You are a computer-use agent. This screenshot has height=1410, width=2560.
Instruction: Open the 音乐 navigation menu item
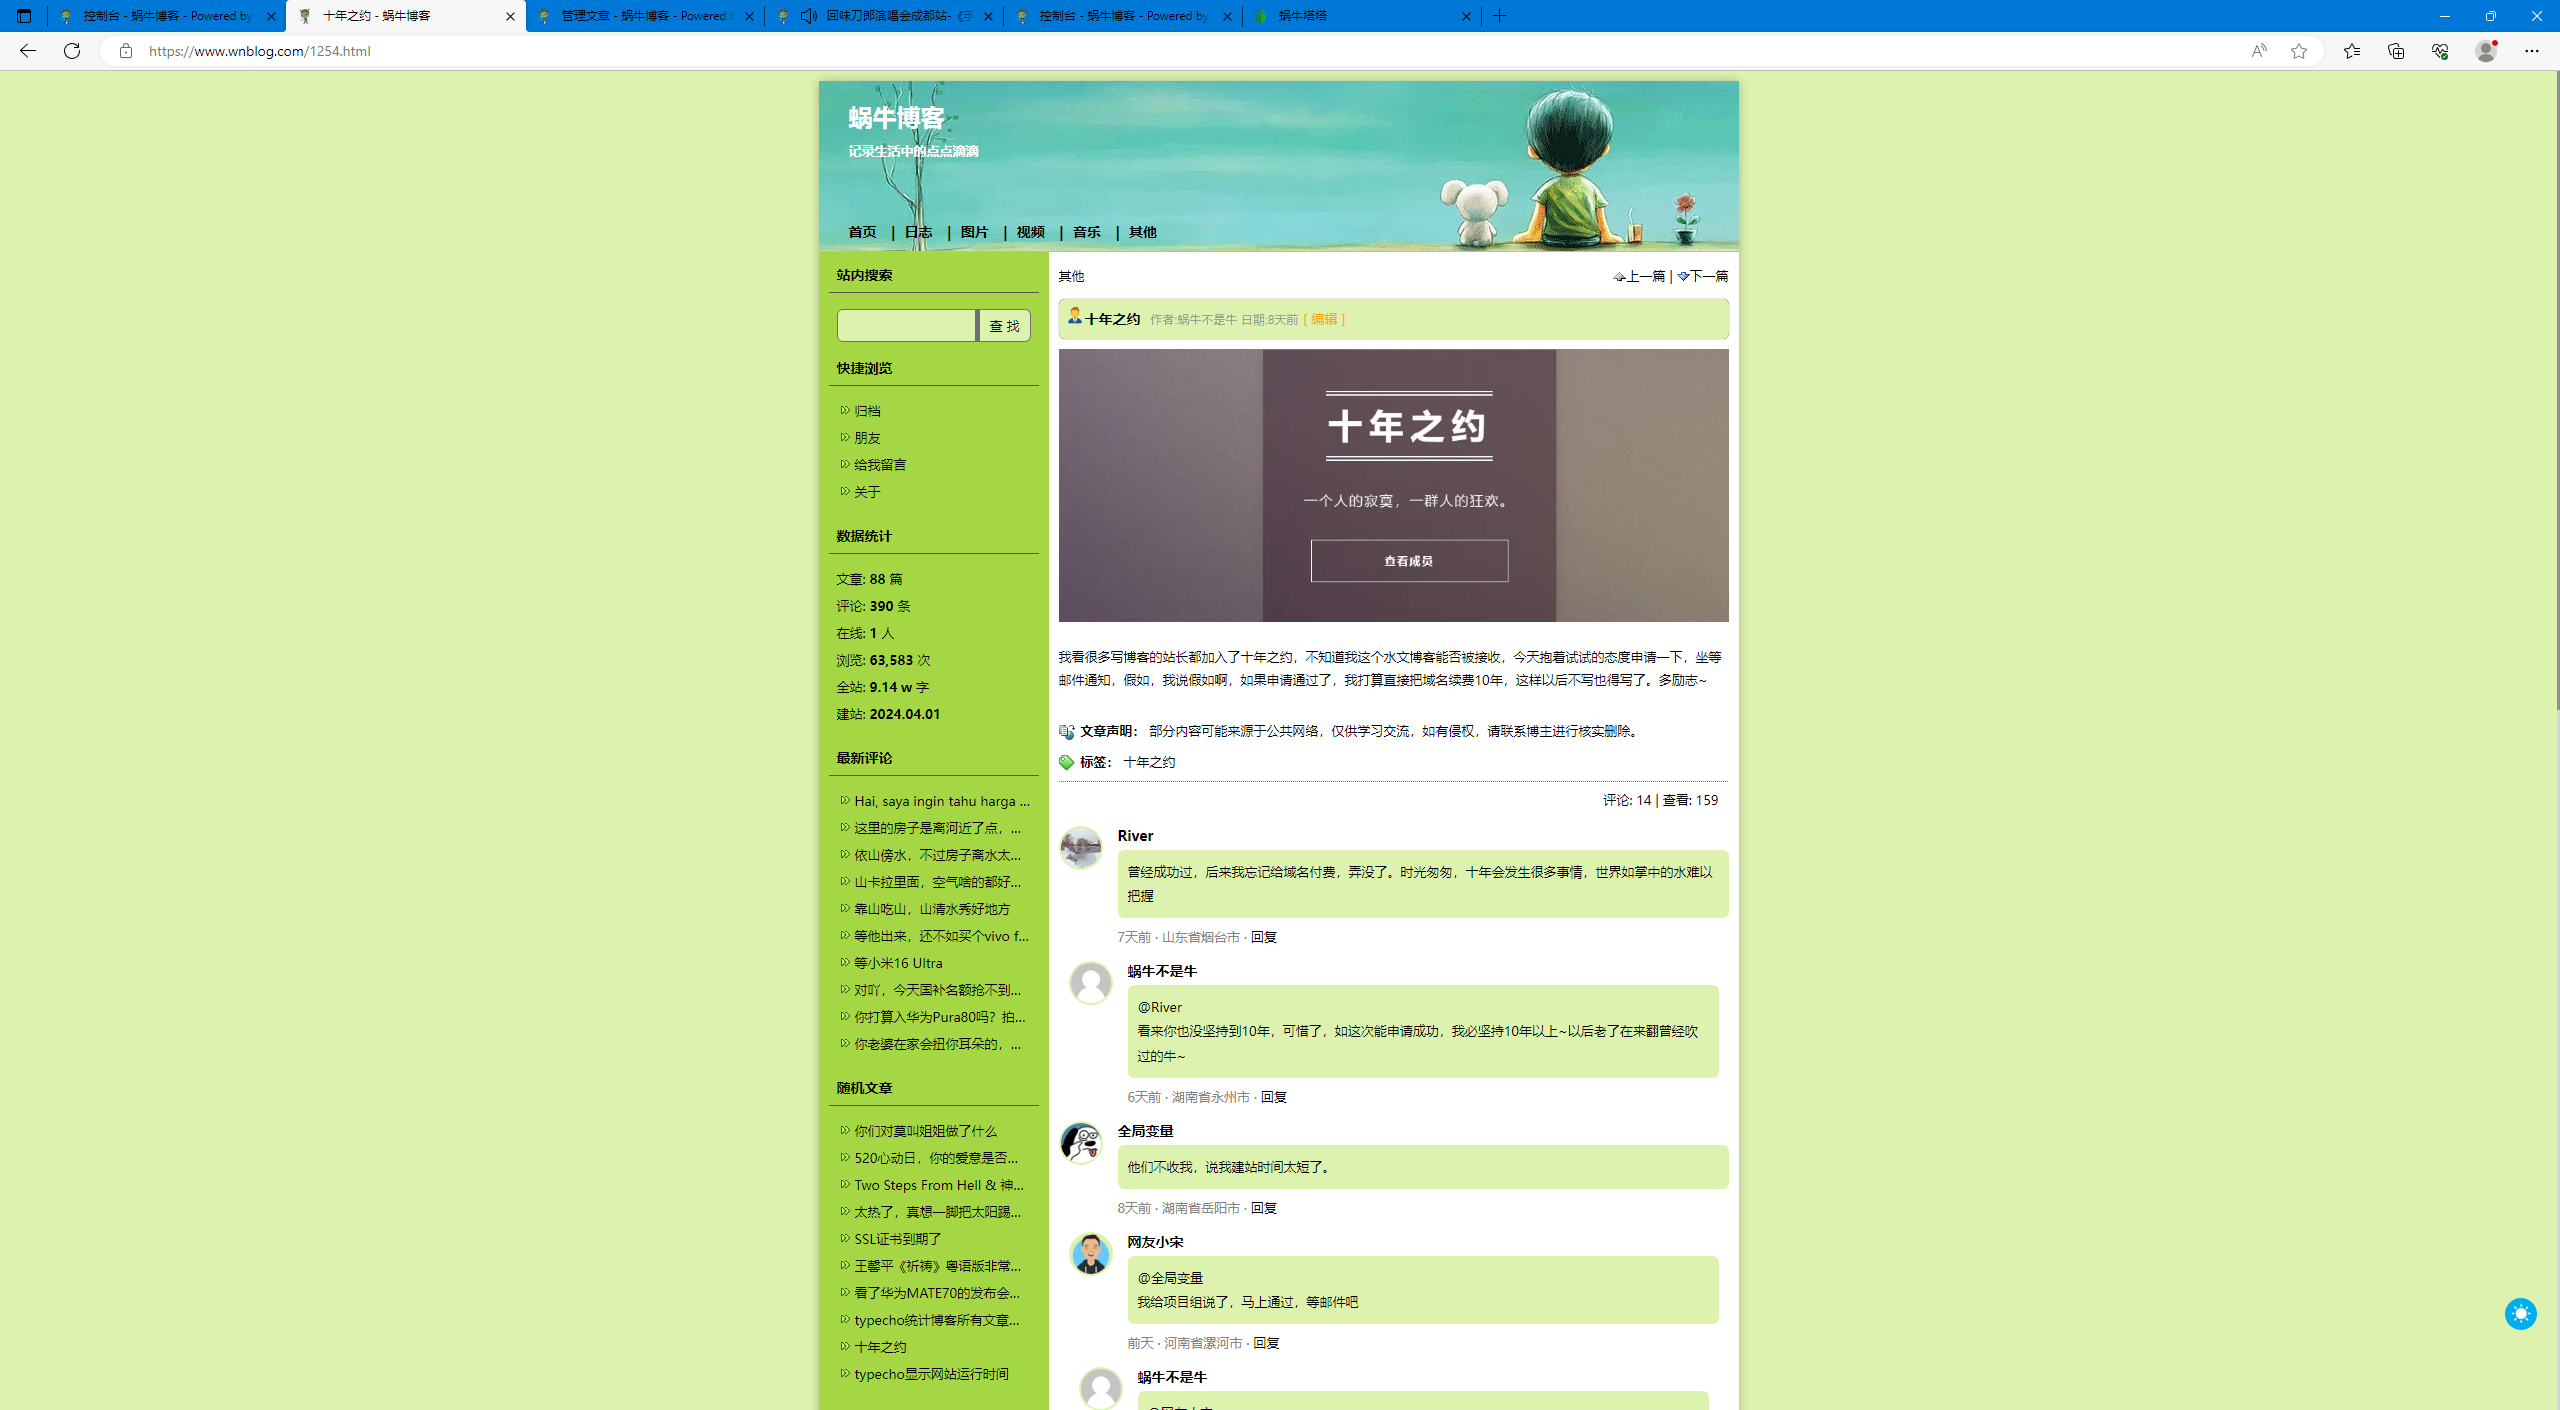pyautogui.click(x=1086, y=232)
